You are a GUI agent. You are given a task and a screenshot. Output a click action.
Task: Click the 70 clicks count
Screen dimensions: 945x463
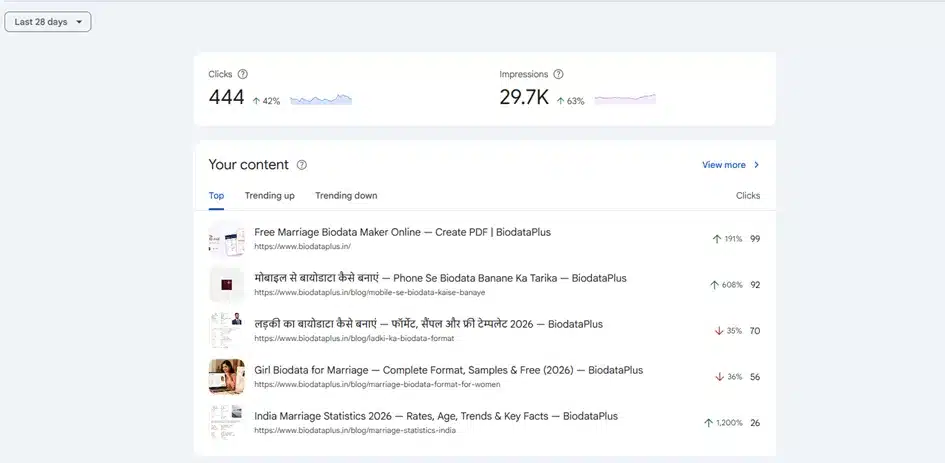(755, 331)
